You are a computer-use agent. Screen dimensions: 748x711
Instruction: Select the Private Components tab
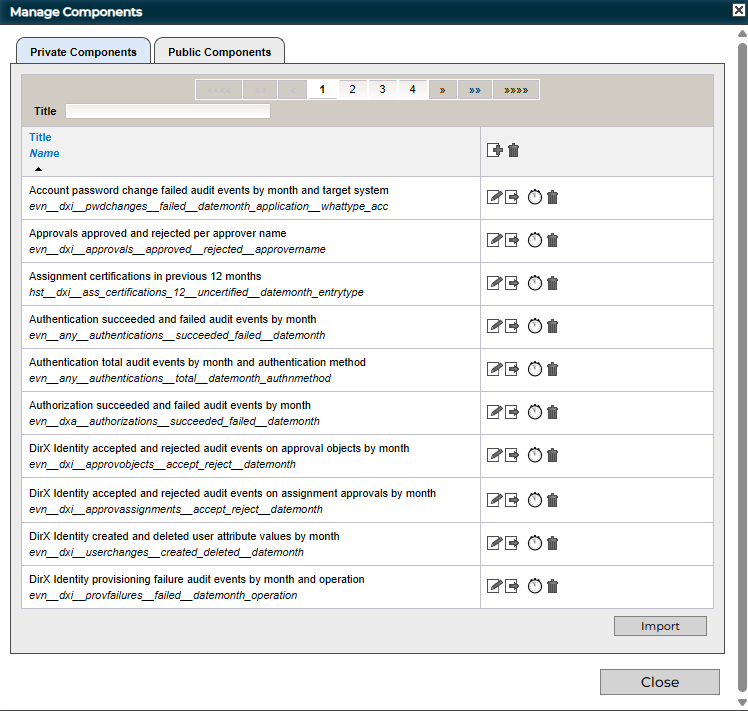tap(83, 52)
